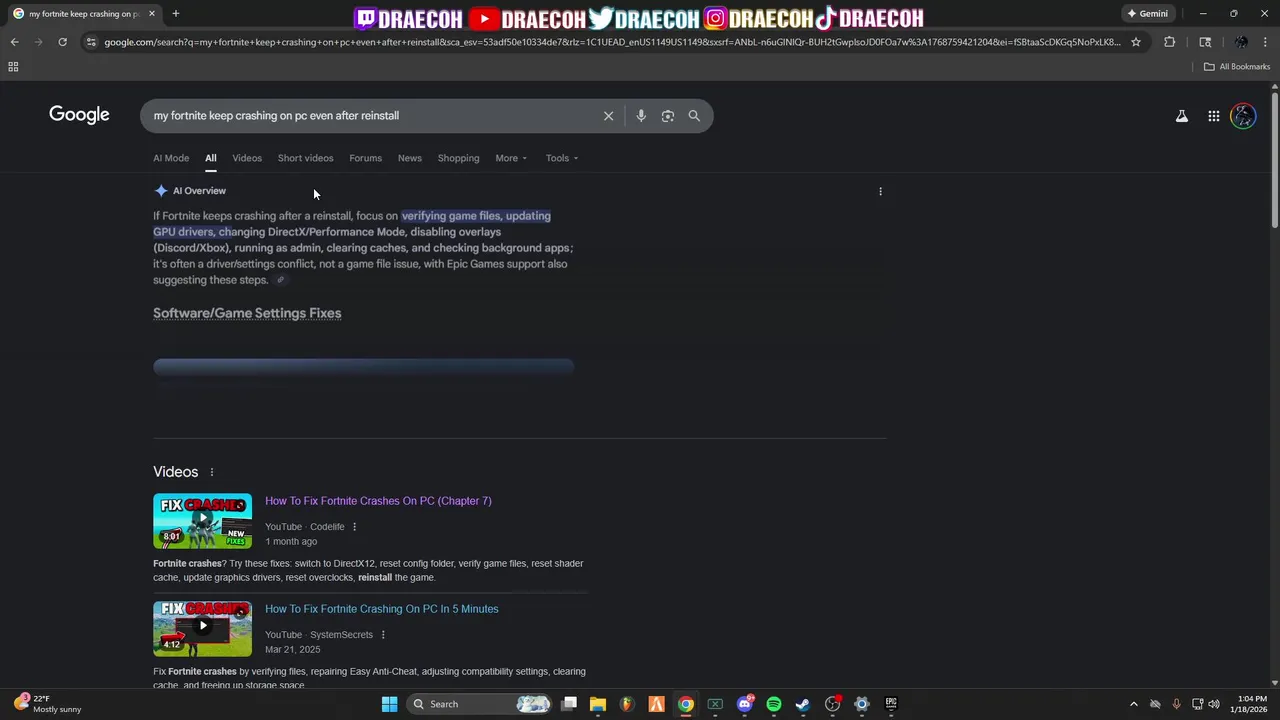
Task: Launch Epic Games from the taskbar
Action: 890,704
